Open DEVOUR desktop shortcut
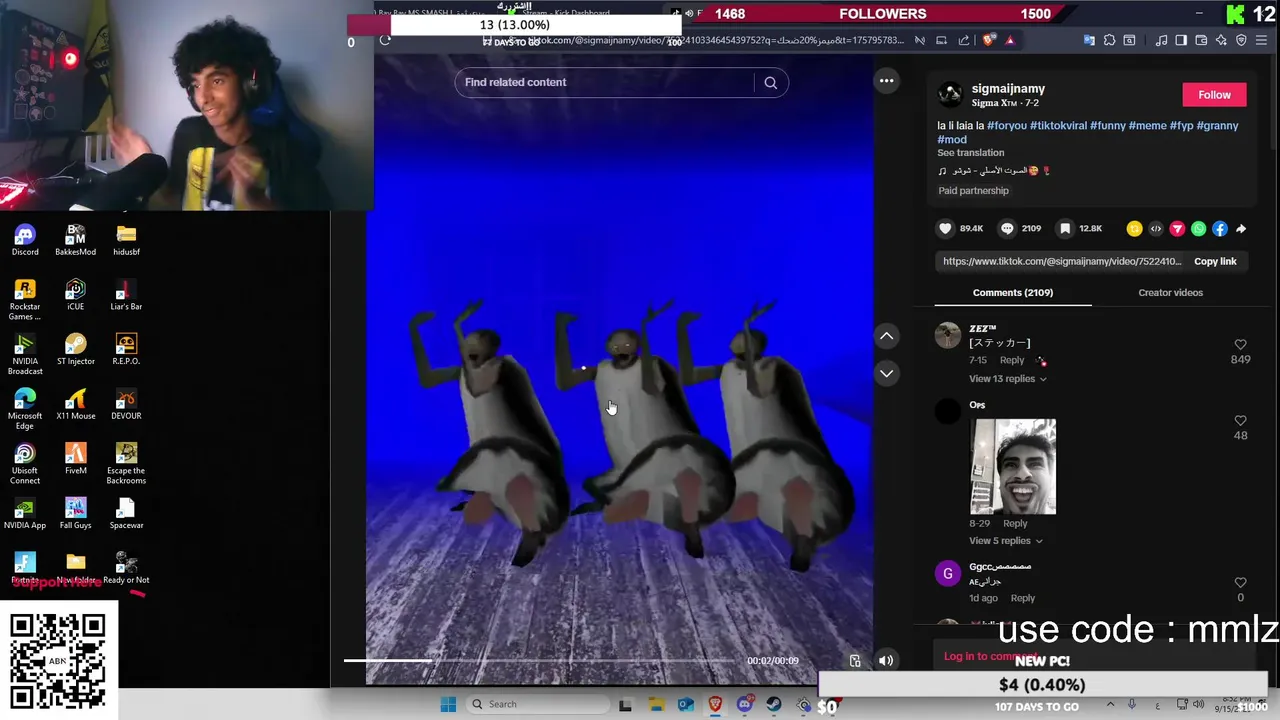The image size is (1280, 720). click(x=126, y=404)
